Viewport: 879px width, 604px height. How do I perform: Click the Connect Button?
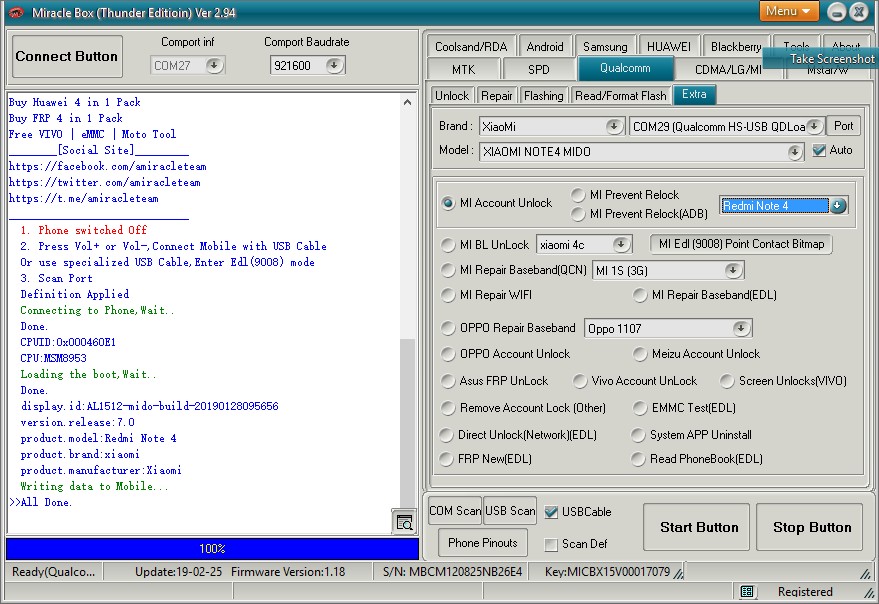point(67,56)
